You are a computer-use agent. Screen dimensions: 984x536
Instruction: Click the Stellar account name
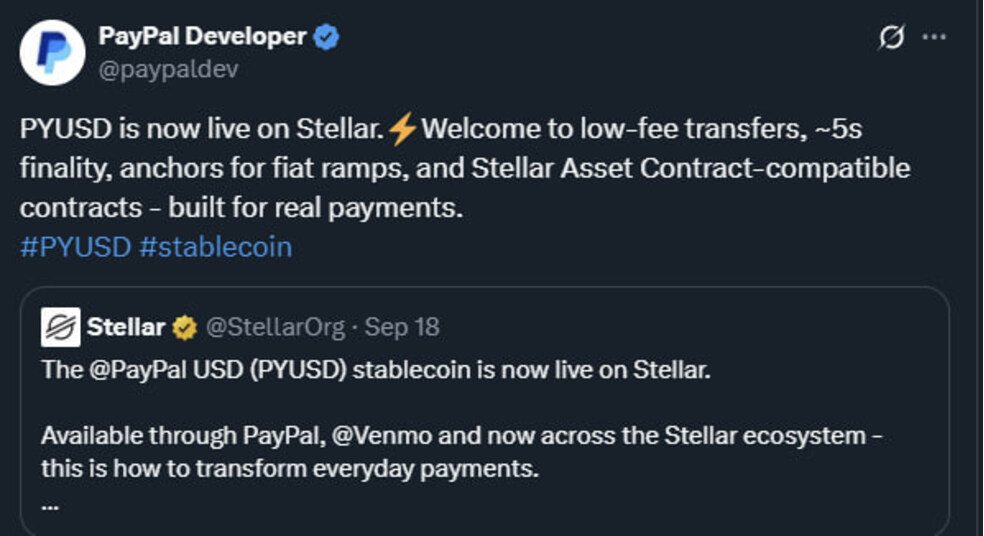(x=126, y=327)
